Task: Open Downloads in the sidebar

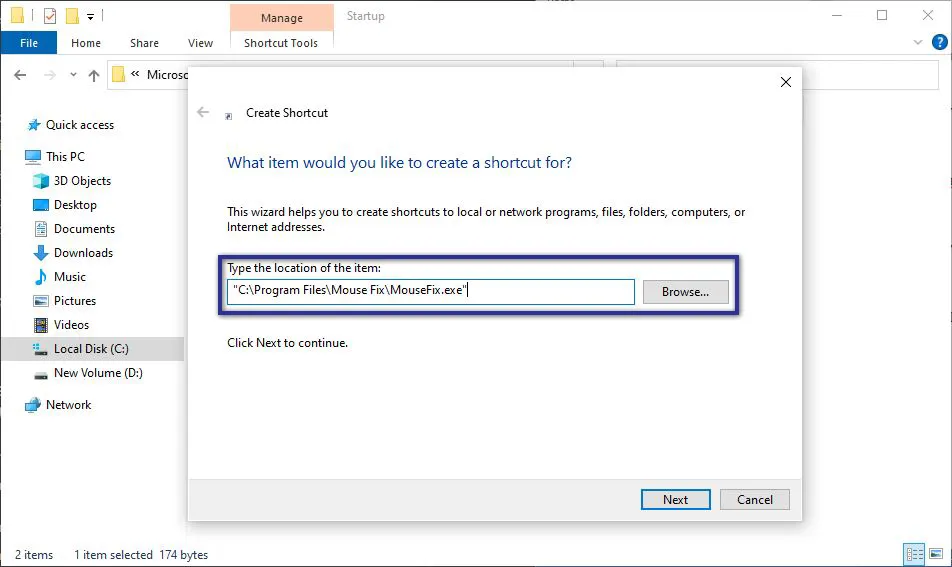Action: pyautogui.click(x=83, y=253)
